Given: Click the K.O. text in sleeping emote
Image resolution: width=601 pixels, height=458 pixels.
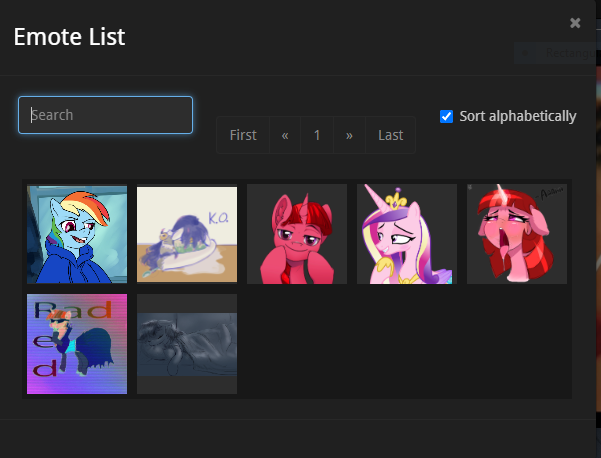Looking at the screenshot, I should (x=218, y=218).
